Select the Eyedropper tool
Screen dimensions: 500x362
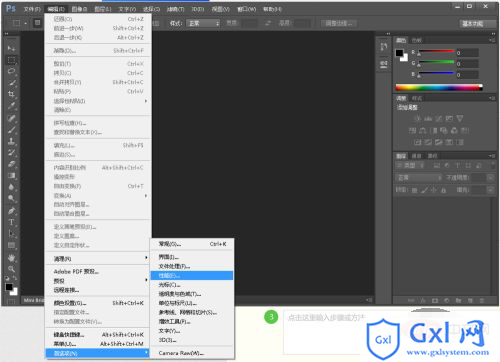pos(11,106)
